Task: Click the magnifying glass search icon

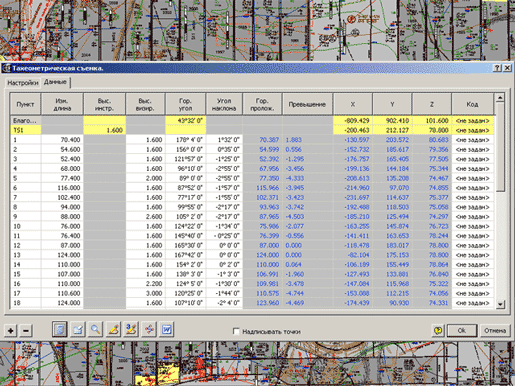Action: pyautogui.click(x=95, y=330)
